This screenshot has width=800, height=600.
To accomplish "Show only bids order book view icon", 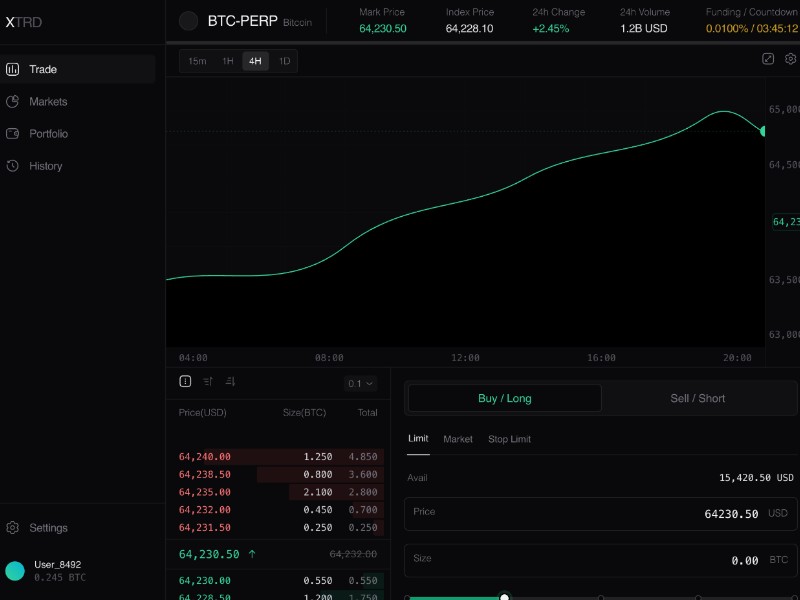I will click(231, 382).
